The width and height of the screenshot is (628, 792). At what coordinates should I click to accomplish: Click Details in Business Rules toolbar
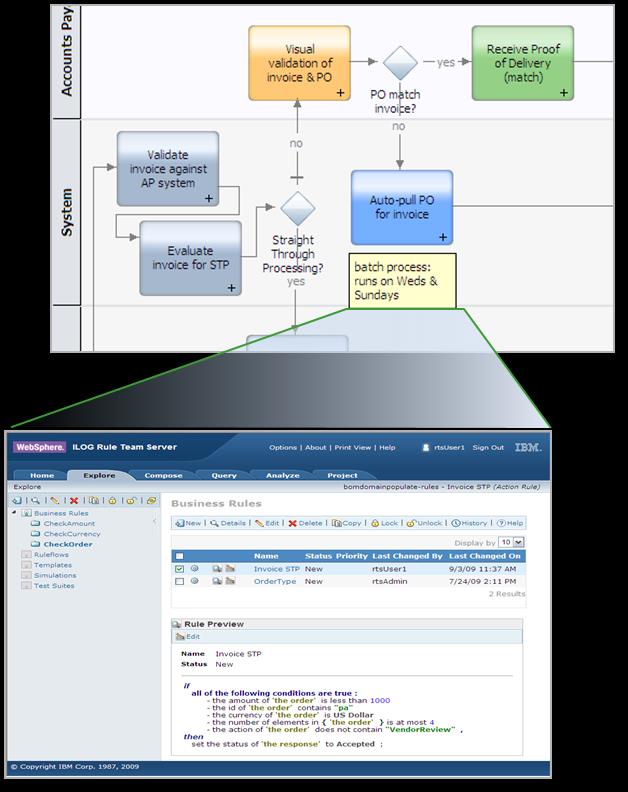tap(228, 523)
